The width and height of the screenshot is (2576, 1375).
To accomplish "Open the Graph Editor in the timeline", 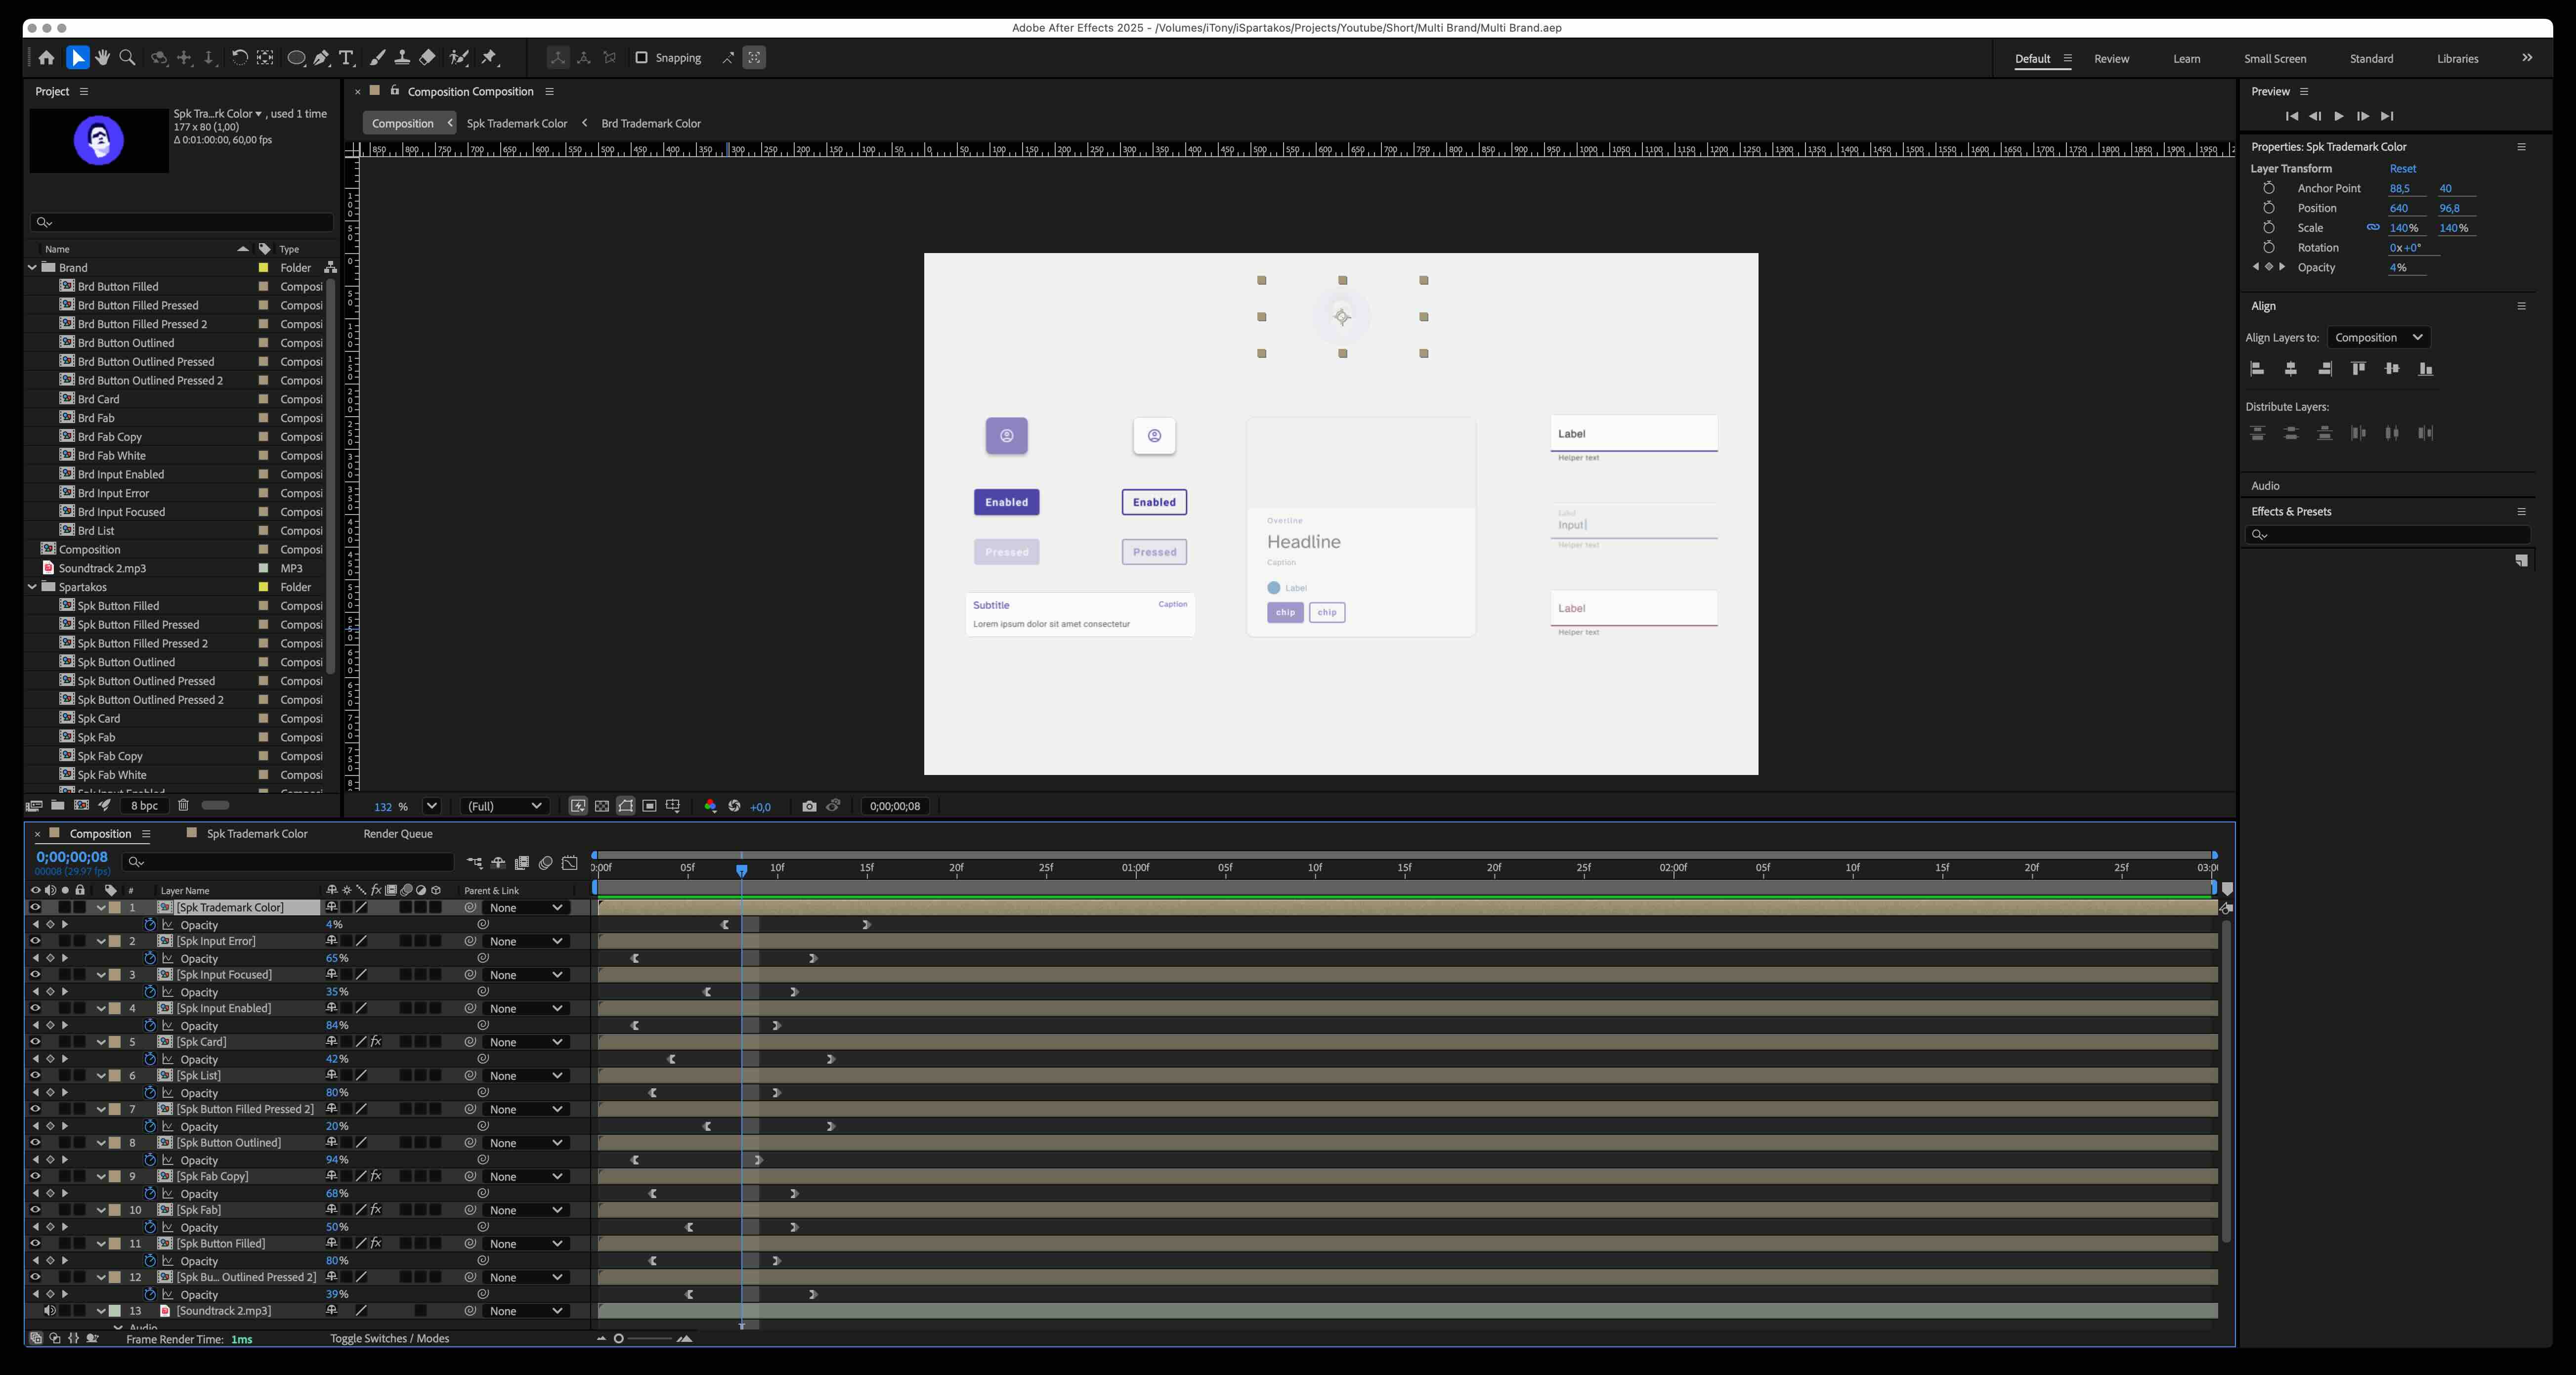I will [570, 863].
